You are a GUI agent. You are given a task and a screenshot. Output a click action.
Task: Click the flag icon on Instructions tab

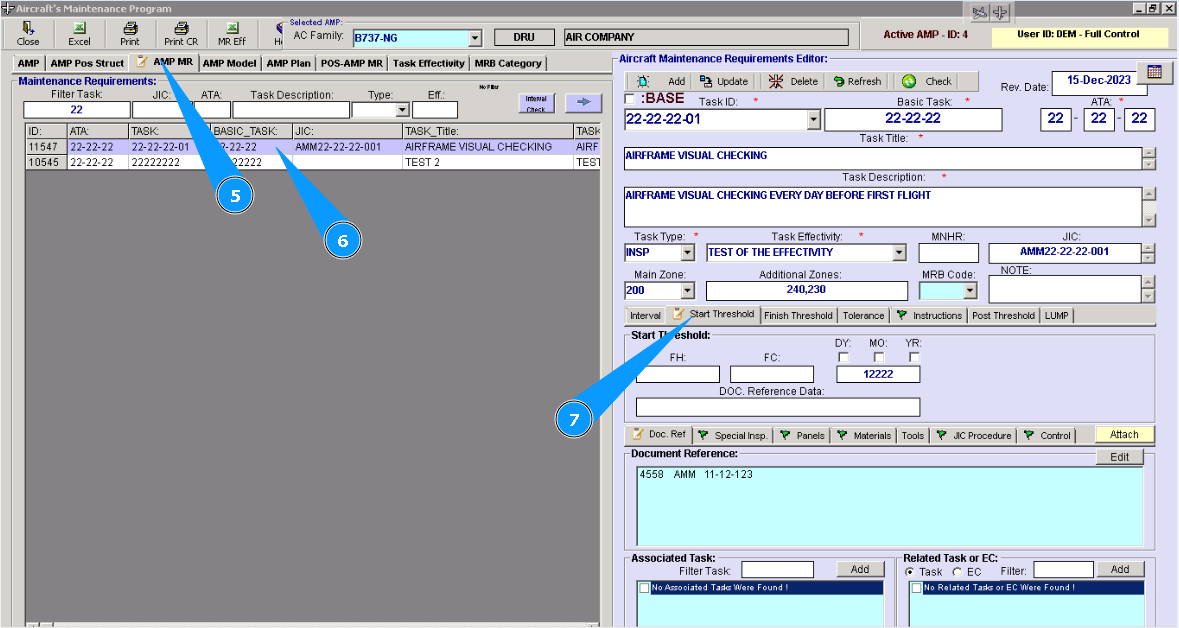coord(902,314)
